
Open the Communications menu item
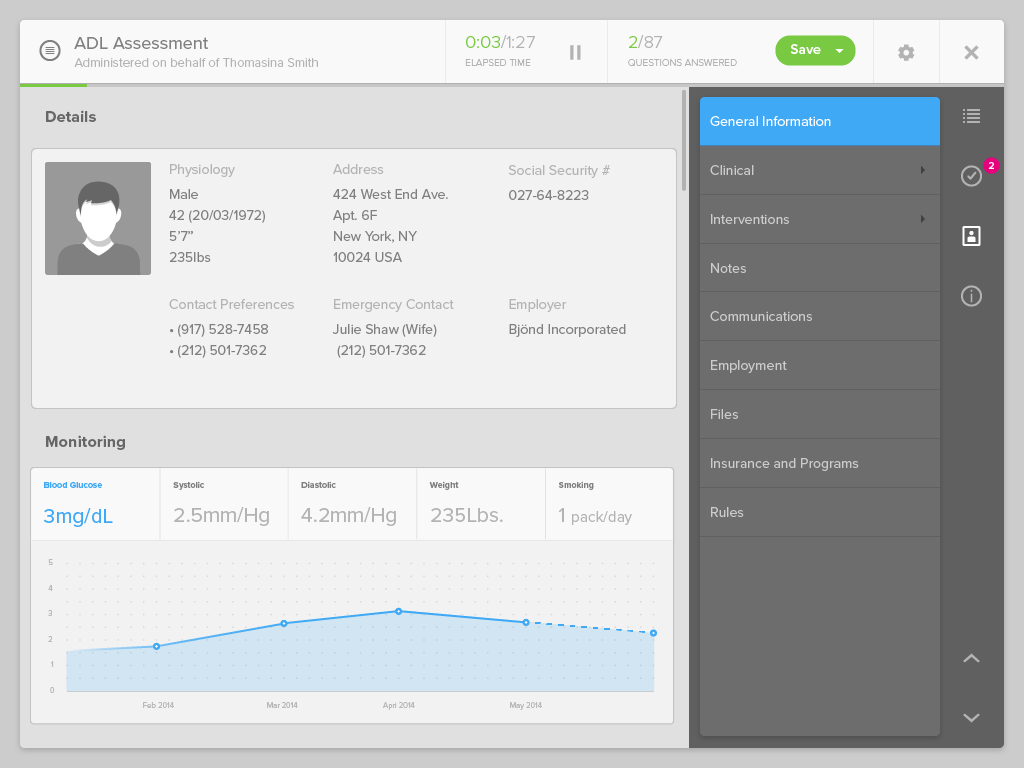tap(820, 317)
